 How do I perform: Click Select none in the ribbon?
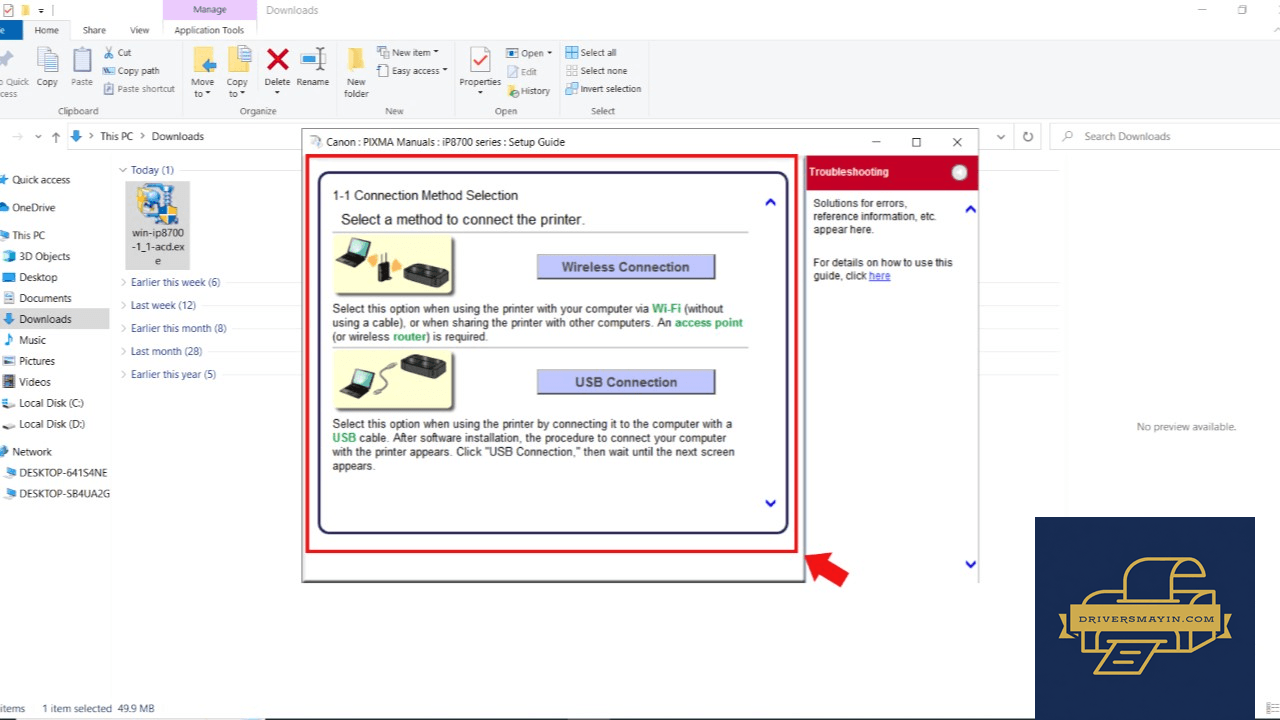pyautogui.click(x=596, y=71)
